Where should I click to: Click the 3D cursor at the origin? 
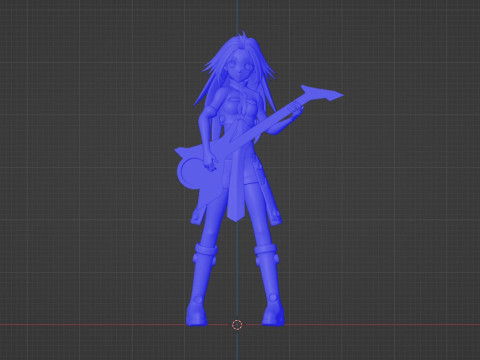coord(237,325)
